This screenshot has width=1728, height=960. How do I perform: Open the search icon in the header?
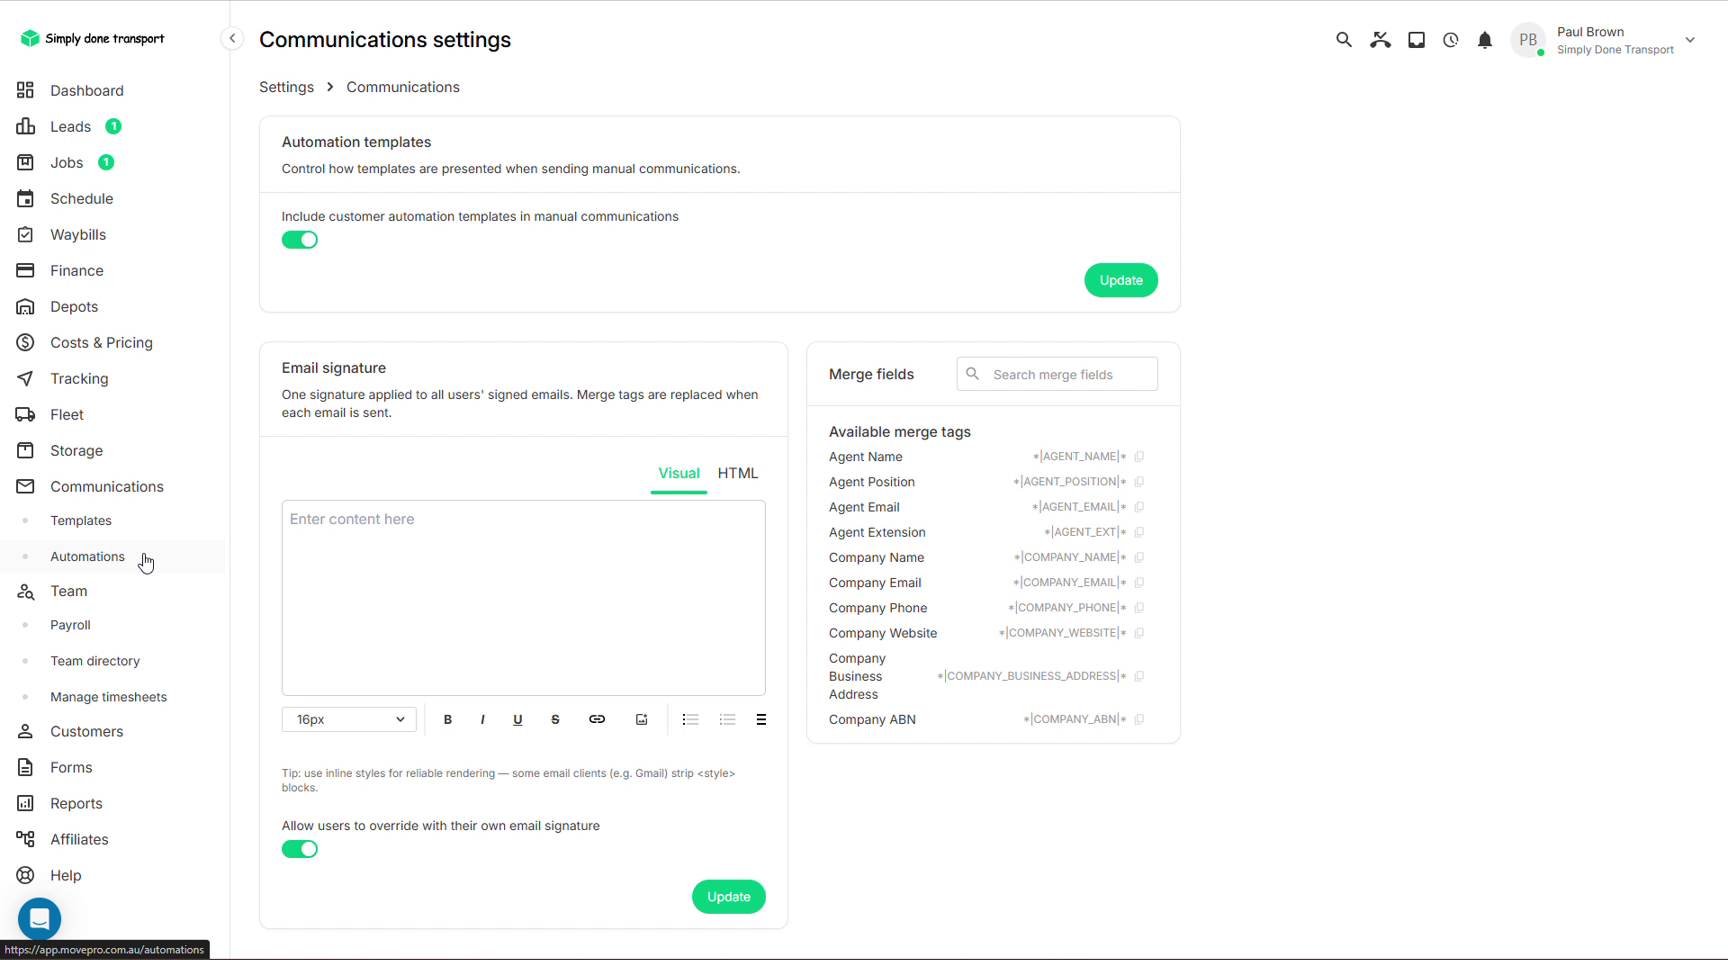click(x=1343, y=40)
